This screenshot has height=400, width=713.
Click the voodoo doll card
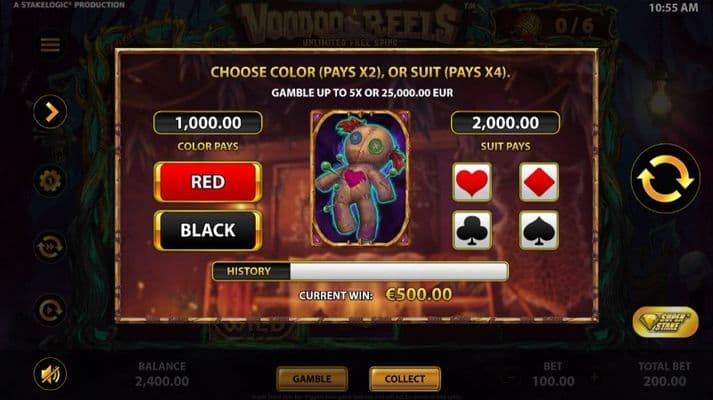coord(360,179)
